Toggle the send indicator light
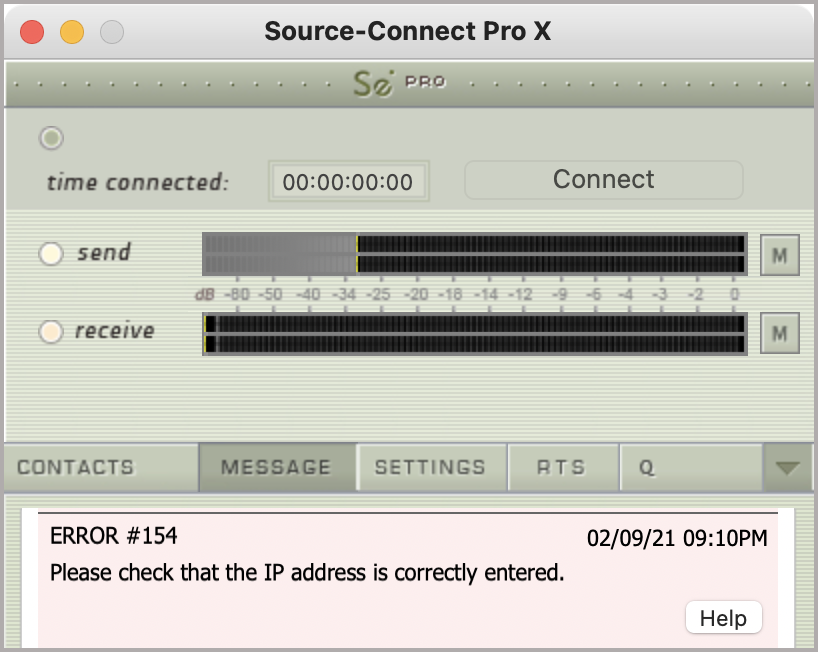The width and height of the screenshot is (818, 652). coord(51,254)
